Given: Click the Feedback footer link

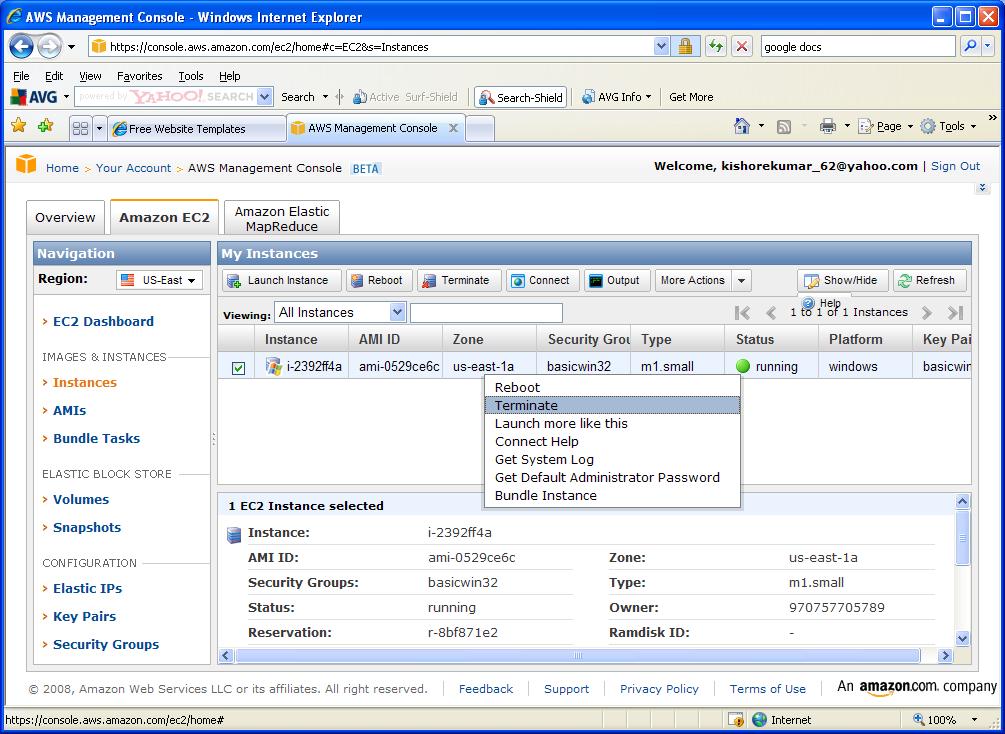Looking at the screenshot, I should click(x=486, y=688).
